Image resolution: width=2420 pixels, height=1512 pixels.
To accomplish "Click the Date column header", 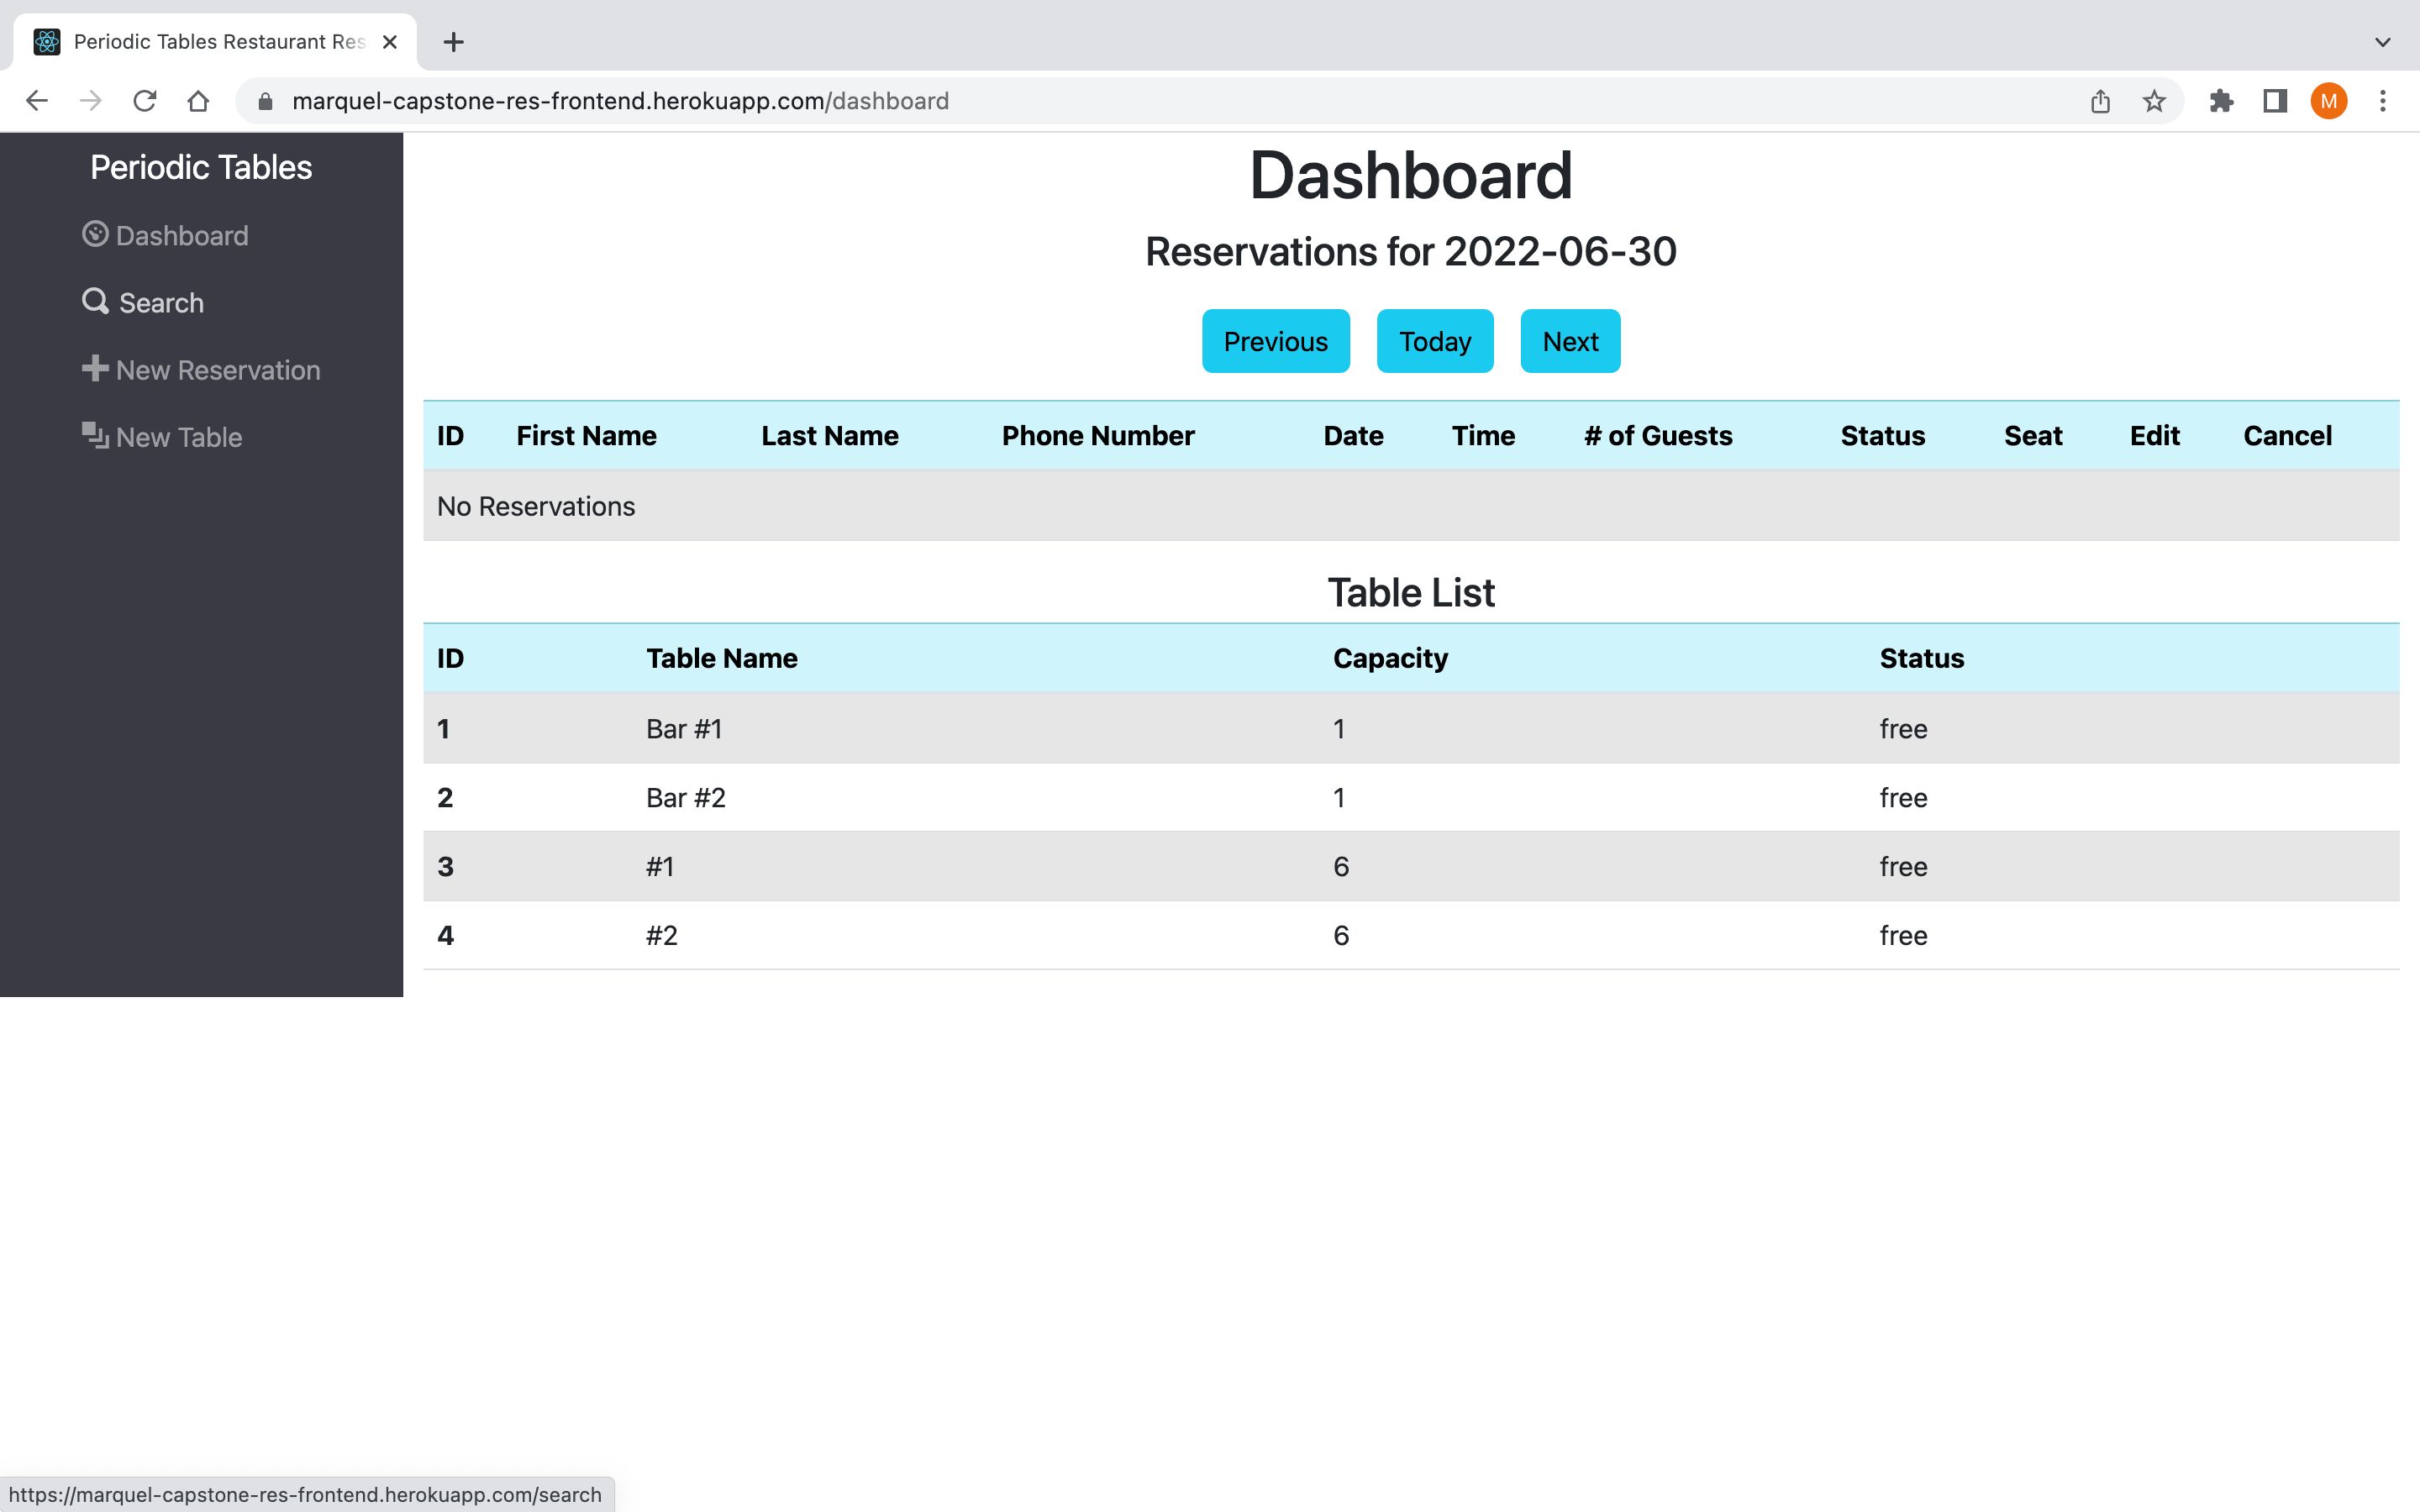I will click(x=1353, y=436).
